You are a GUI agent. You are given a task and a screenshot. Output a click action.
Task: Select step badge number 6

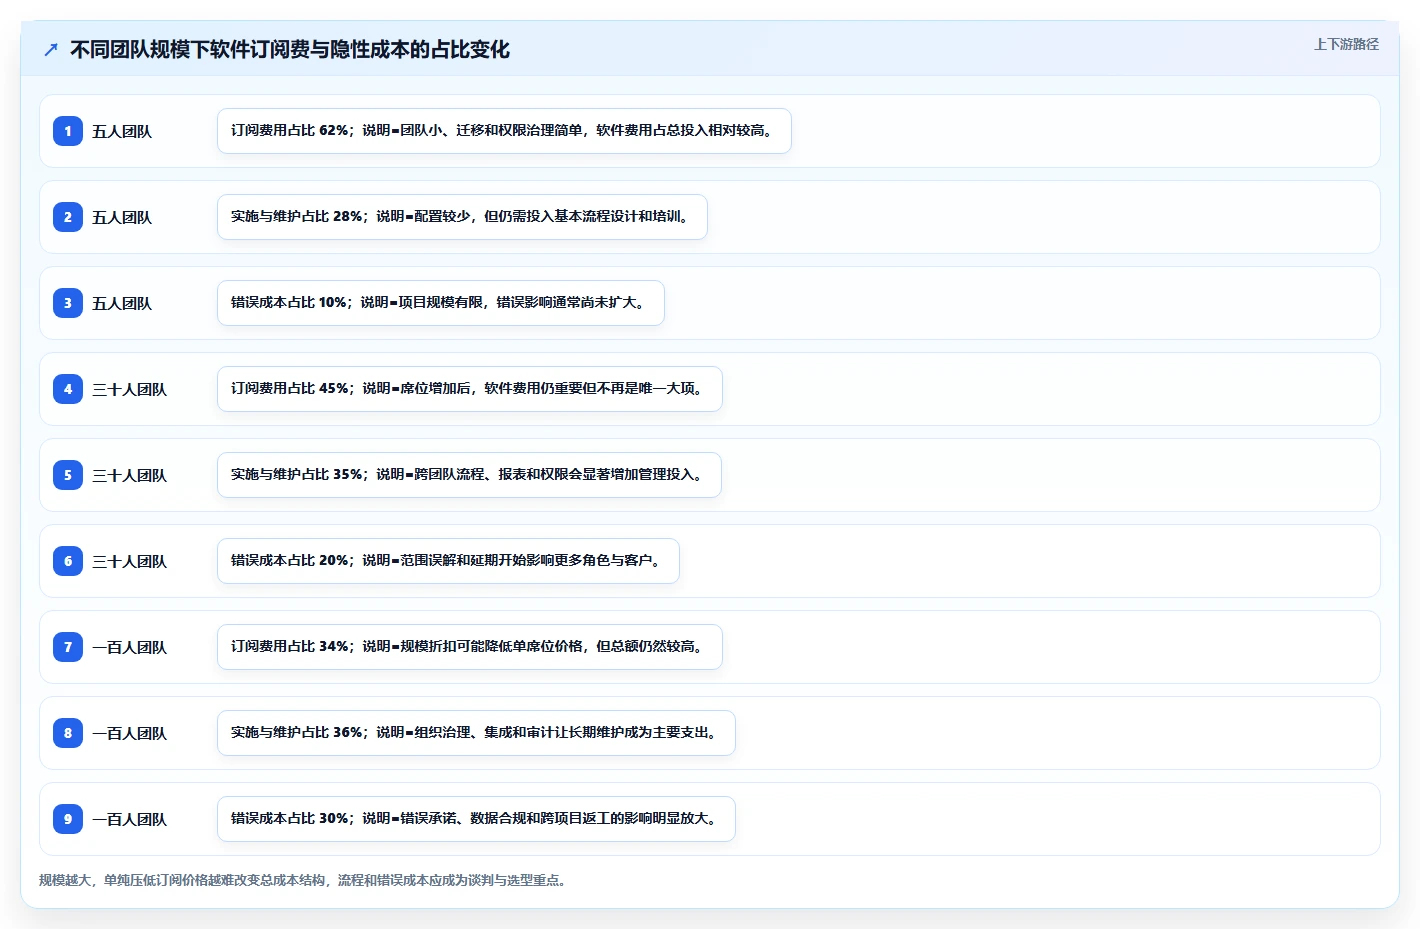pyautogui.click(x=68, y=561)
